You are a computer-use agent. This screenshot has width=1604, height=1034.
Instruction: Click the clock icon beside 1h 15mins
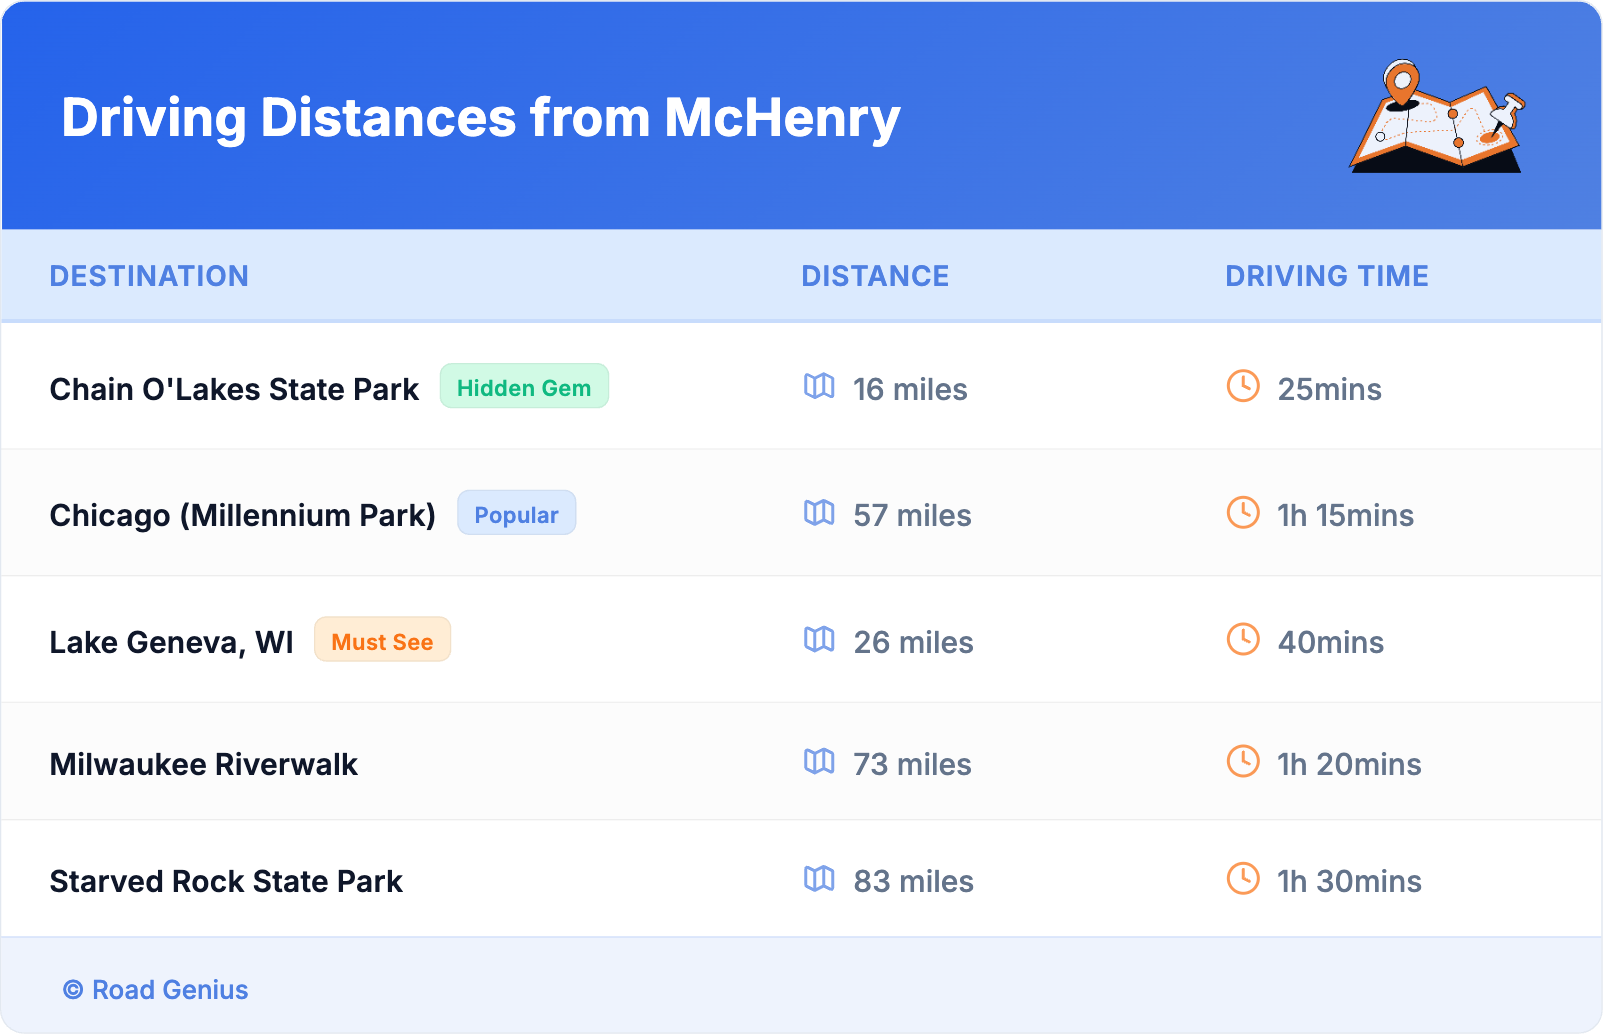[1243, 513]
